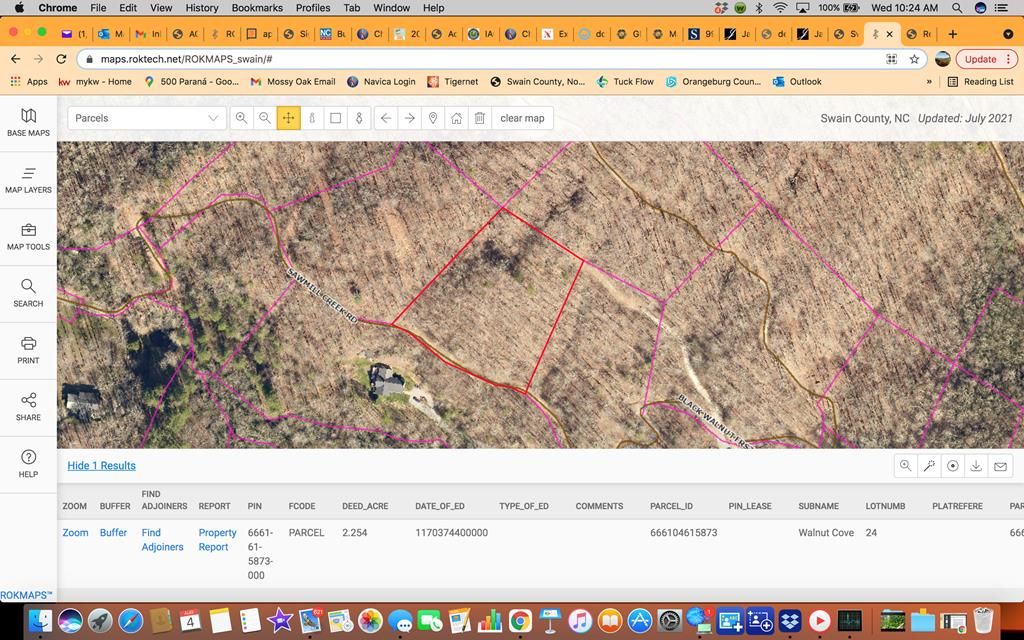Open the Property Report for the parcel
The width and height of the screenshot is (1024, 640).
coord(216,539)
